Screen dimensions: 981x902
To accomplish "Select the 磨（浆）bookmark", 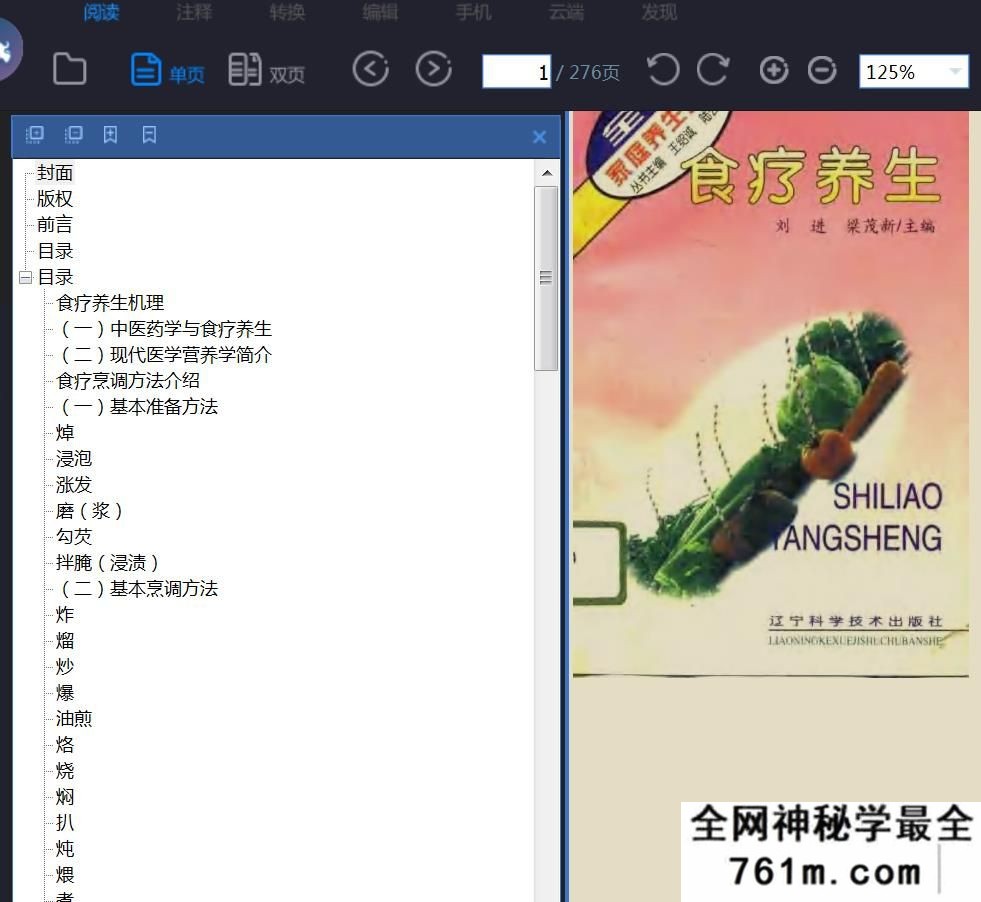I will [90, 510].
